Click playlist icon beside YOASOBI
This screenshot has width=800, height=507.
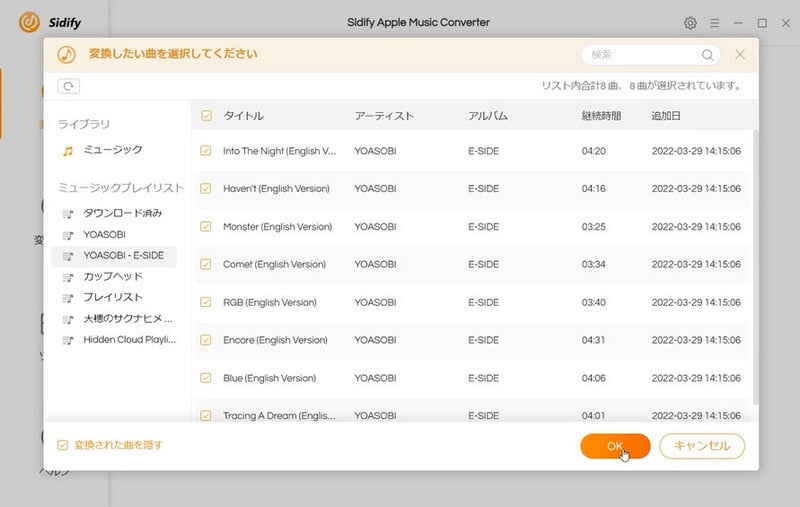(x=68, y=235)
